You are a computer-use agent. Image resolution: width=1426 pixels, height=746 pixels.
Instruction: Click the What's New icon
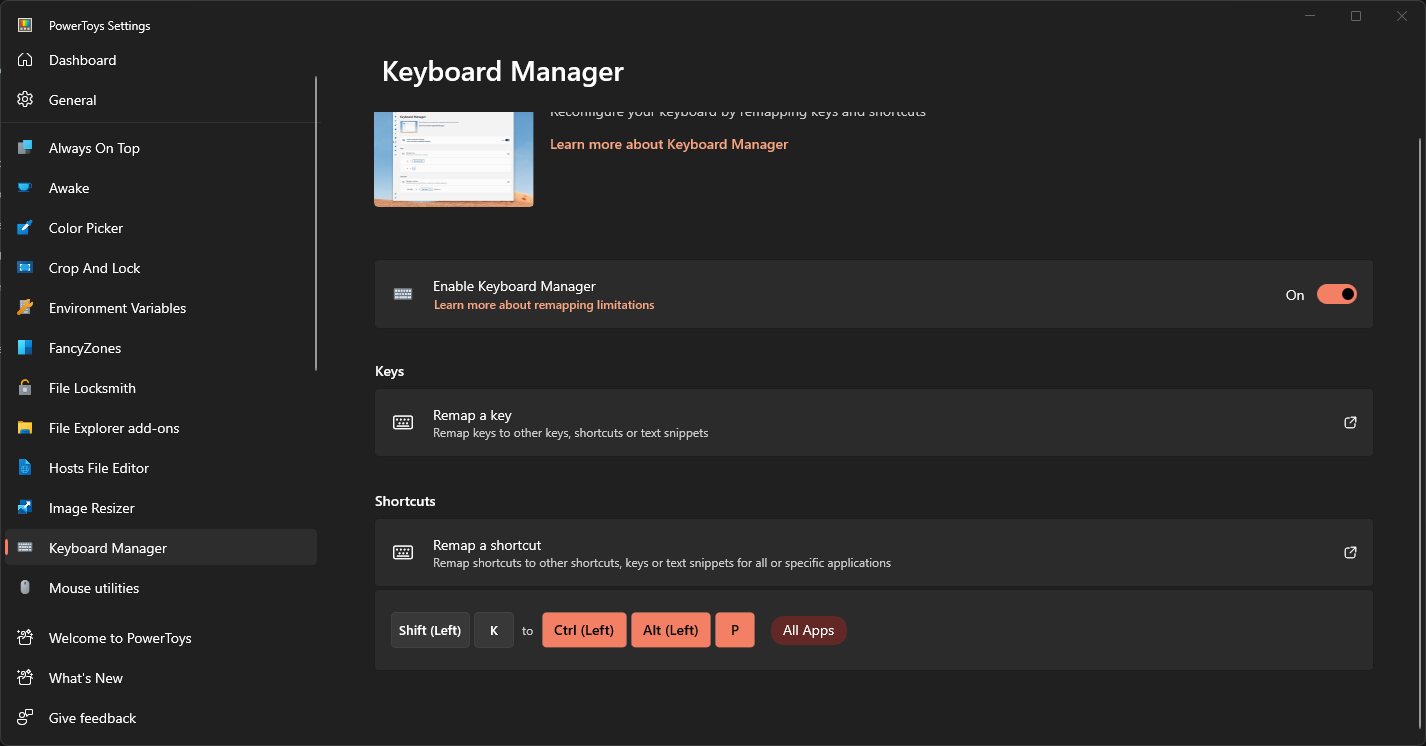(25, 678)
